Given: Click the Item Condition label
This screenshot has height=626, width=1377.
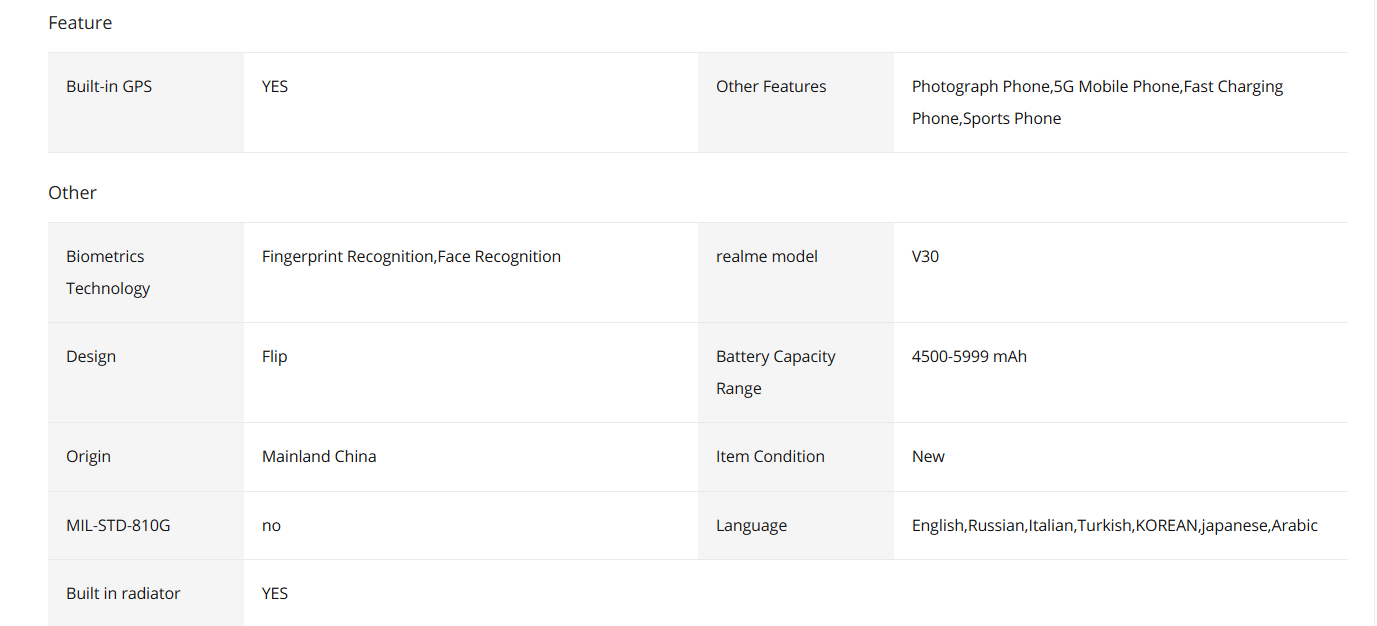Looking at the screenshot, I should click(x=770, y=456).
